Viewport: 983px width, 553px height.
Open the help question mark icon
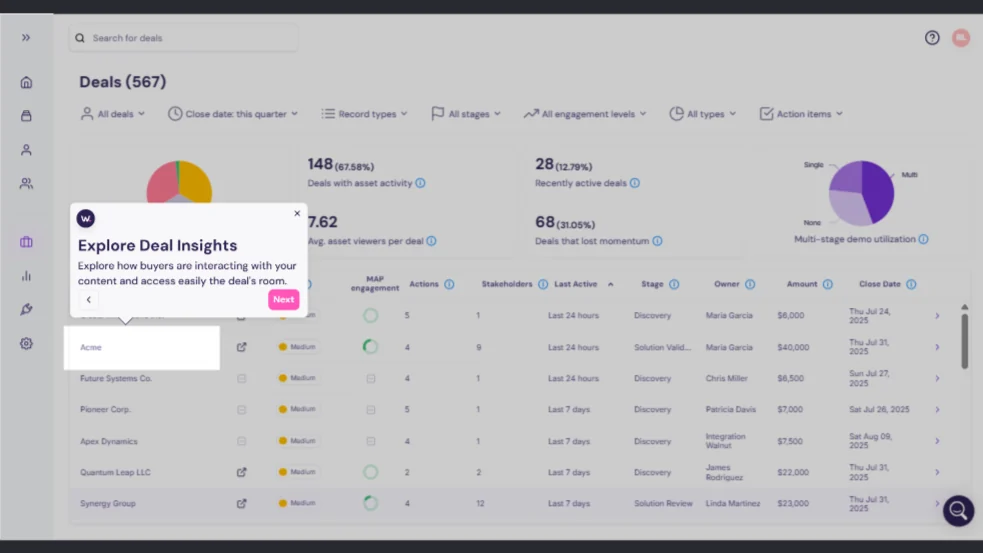[x=932, y=38]
